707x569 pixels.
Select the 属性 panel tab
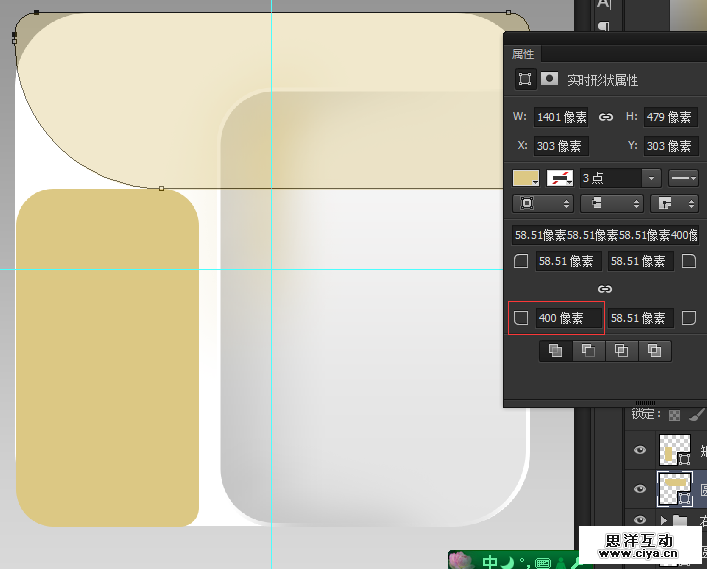[x=523, y=54]
